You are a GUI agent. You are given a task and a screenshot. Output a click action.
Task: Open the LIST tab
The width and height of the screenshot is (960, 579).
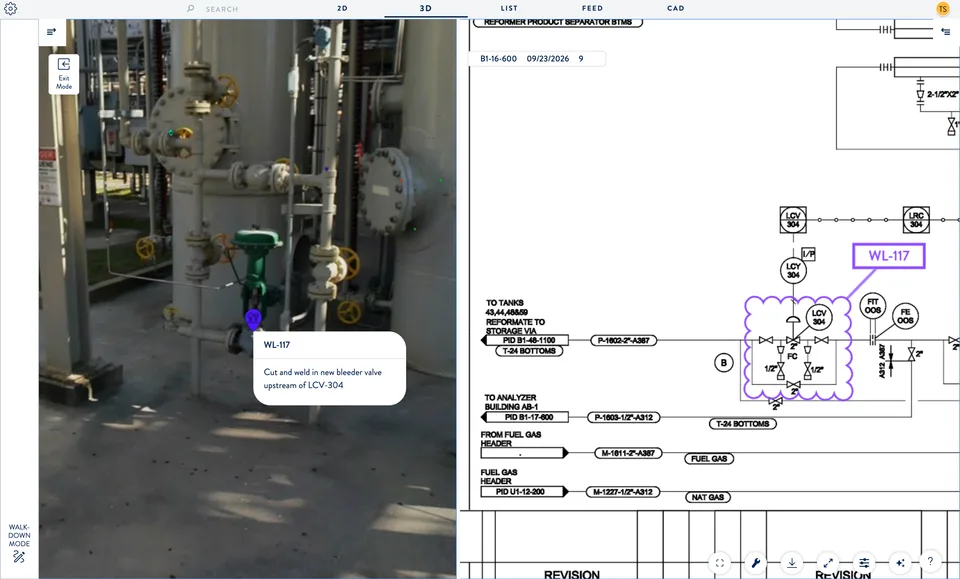[x=509, y=9]
